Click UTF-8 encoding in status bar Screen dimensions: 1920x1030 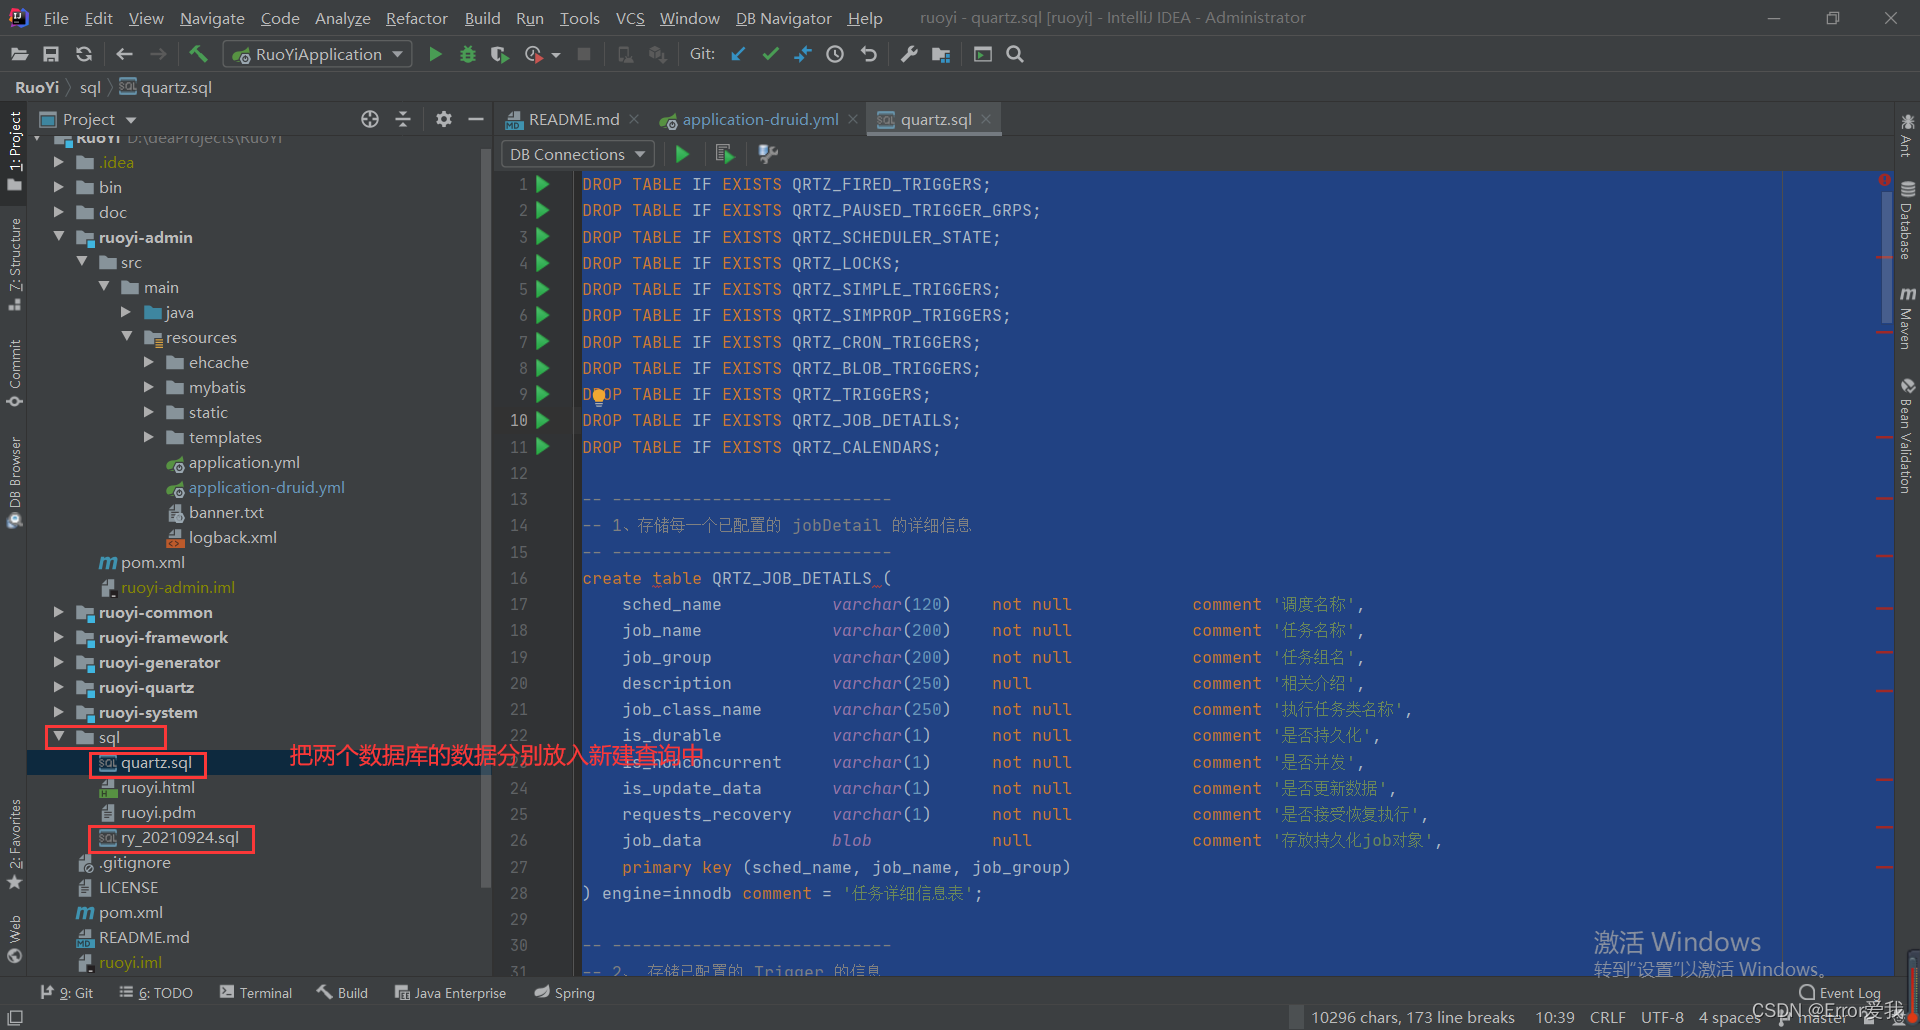[1662, 1017]
